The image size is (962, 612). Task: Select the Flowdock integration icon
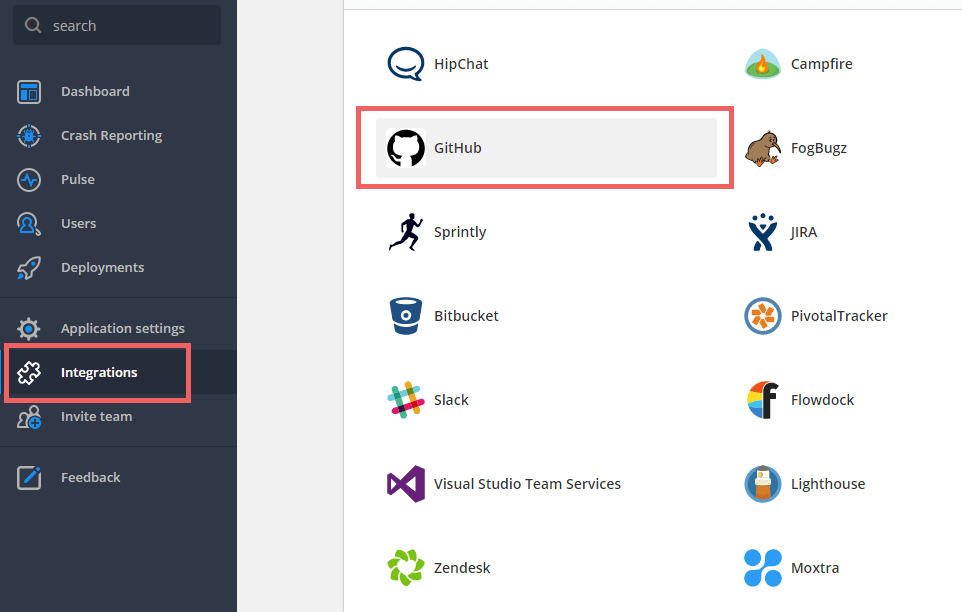pyautogui.click(x=763, y=399)
